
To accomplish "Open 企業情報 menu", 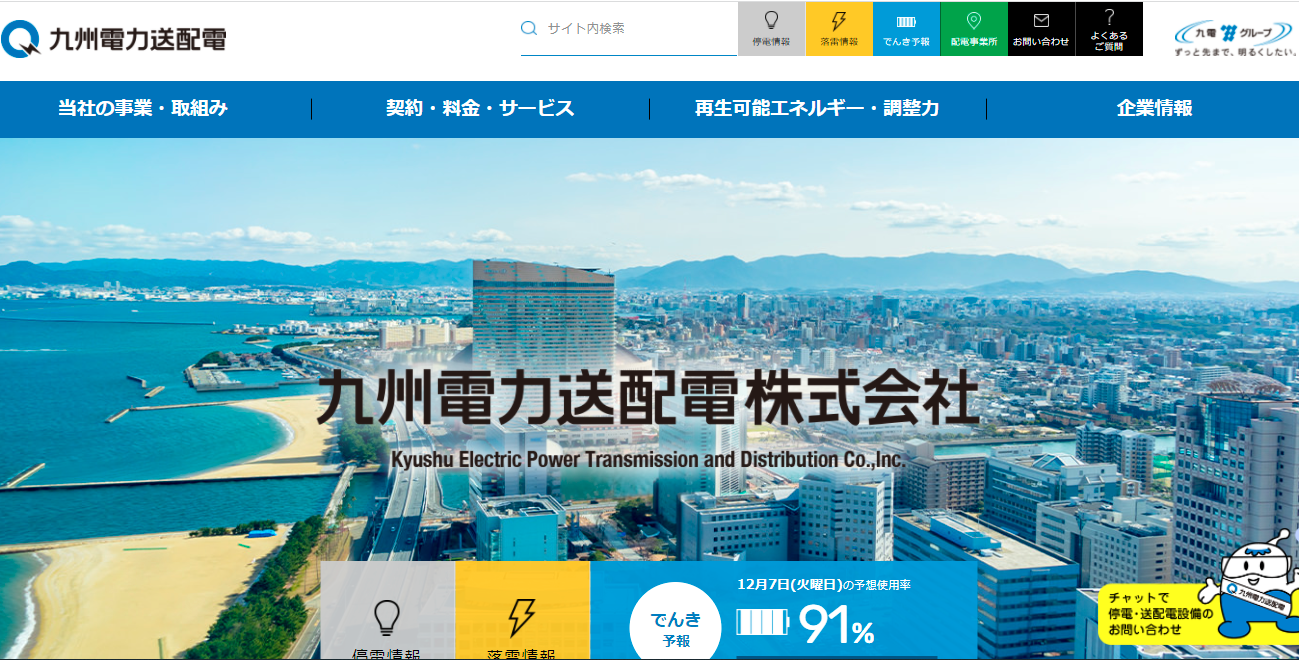I will [1154, 109].
